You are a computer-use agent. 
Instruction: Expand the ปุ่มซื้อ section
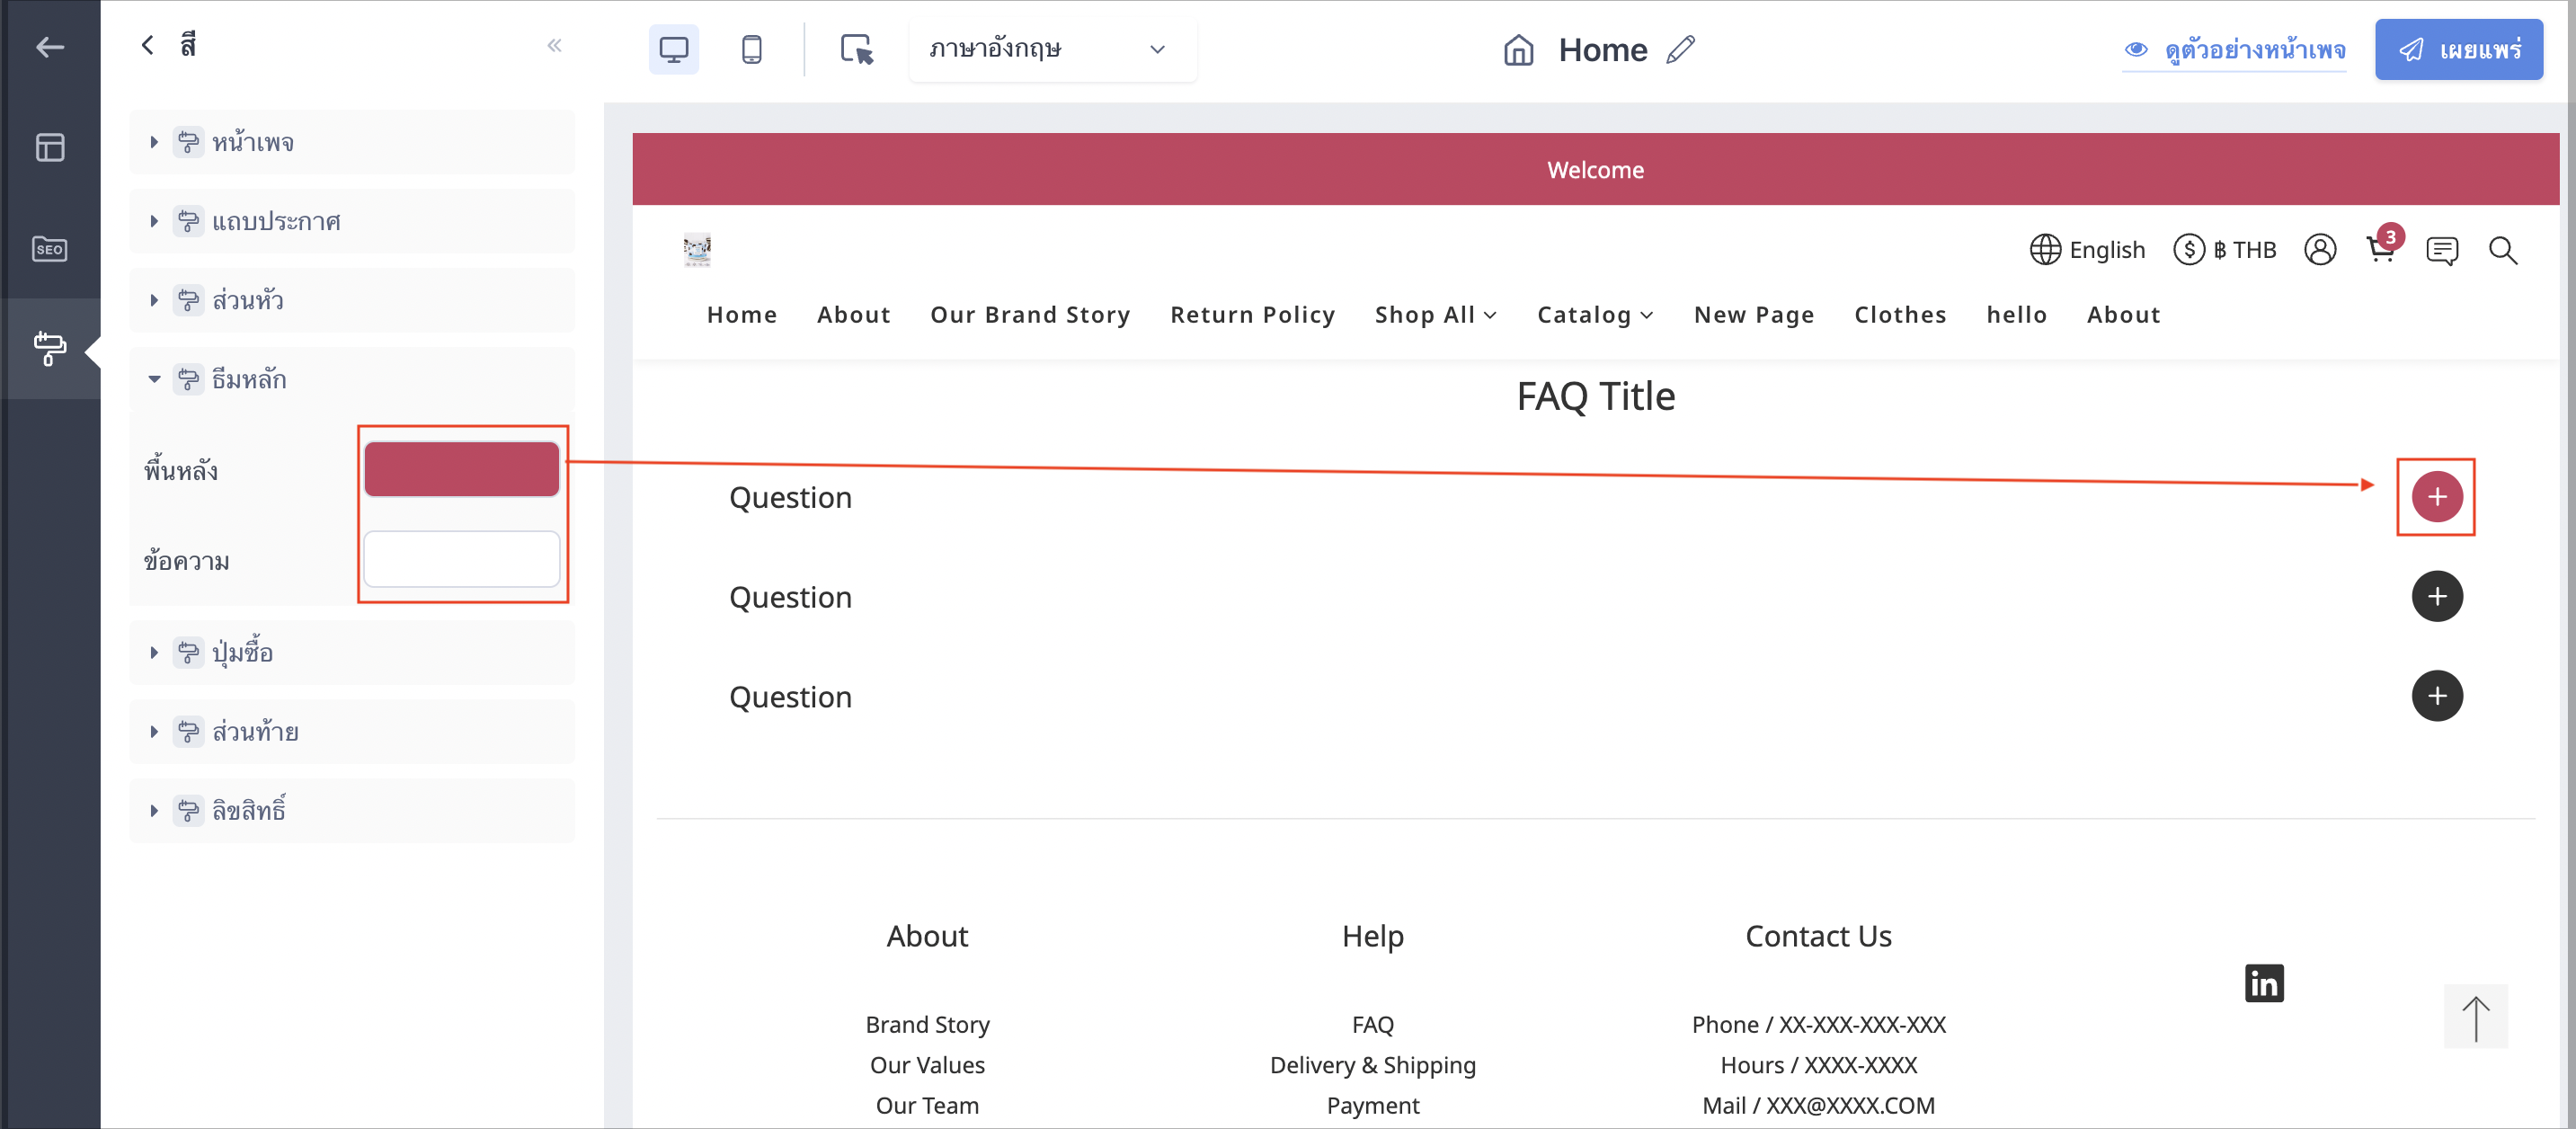click(352, 652)
